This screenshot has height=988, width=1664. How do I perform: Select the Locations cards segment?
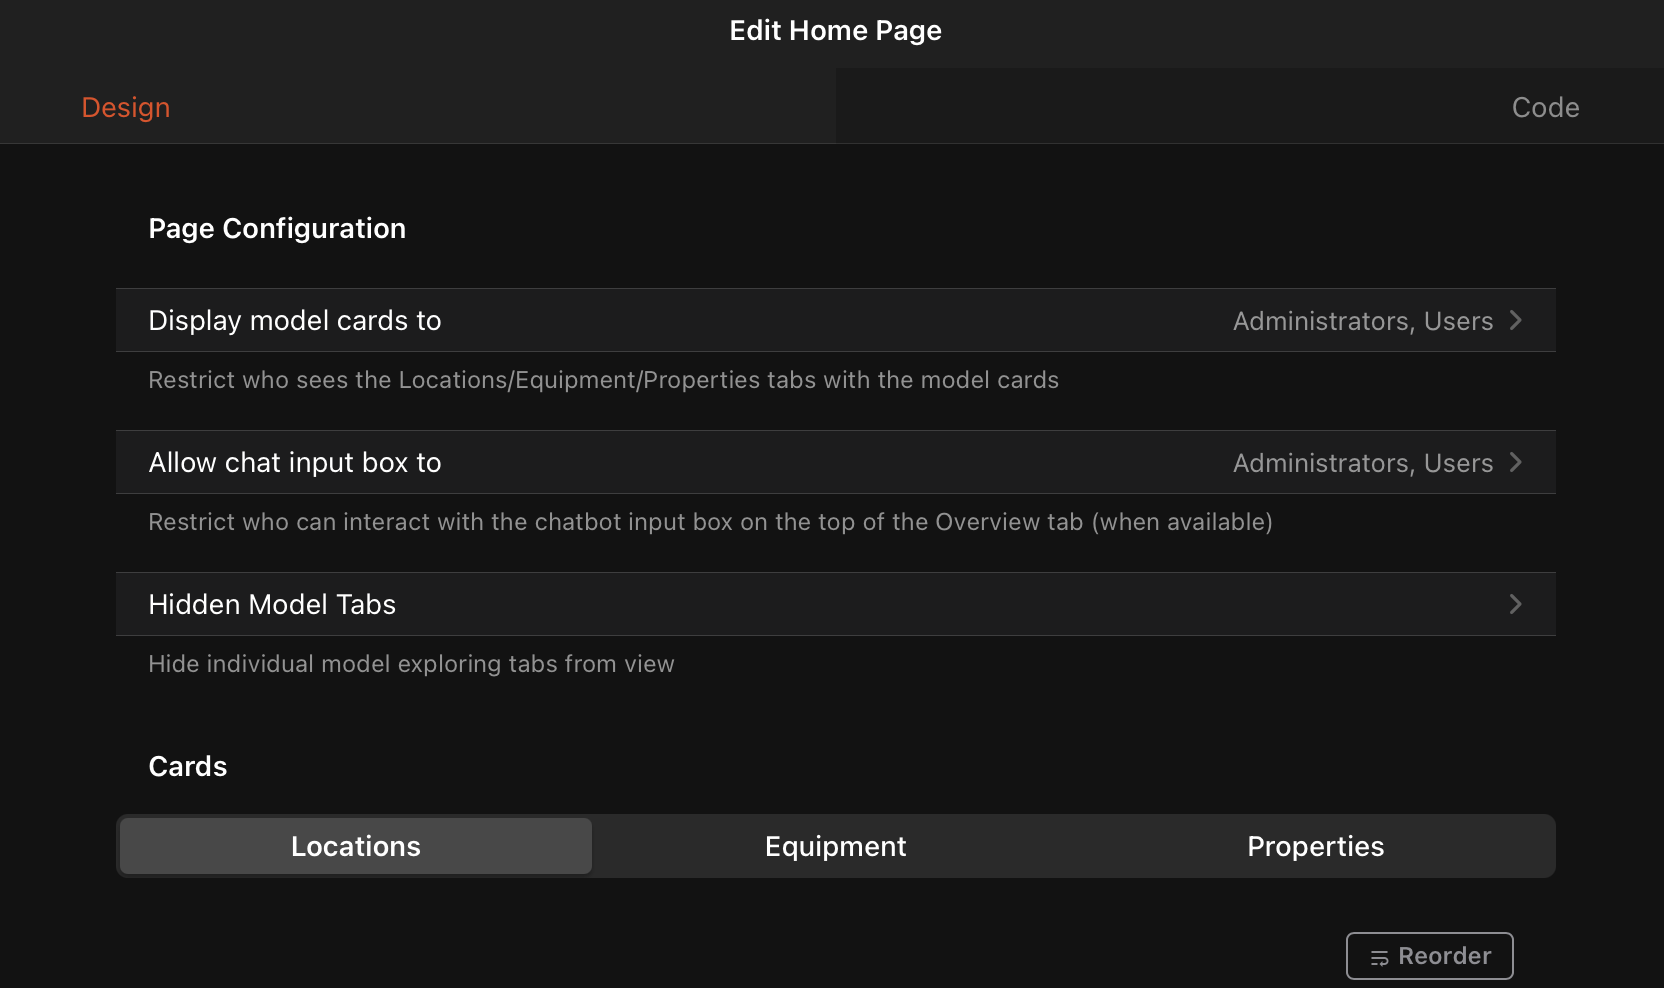356,846
